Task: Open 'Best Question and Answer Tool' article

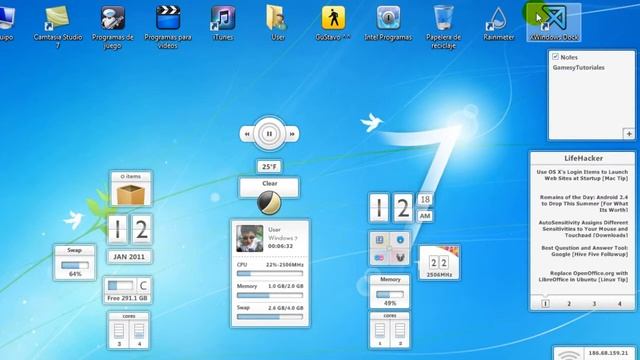Action: tap(584, 251)
